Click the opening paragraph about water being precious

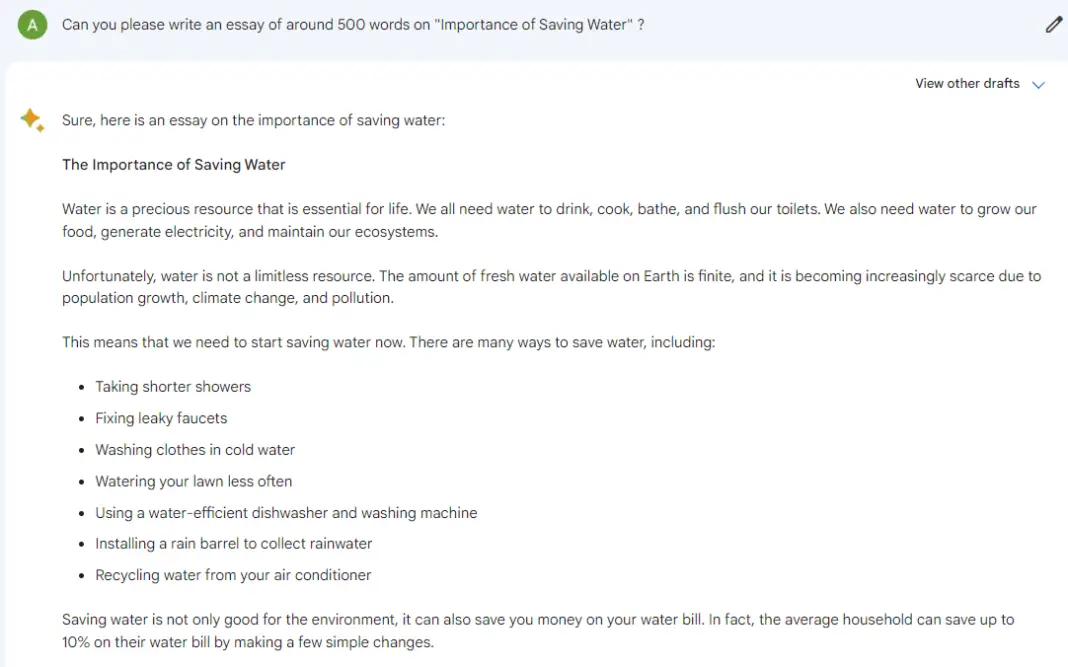pos(550,220)
